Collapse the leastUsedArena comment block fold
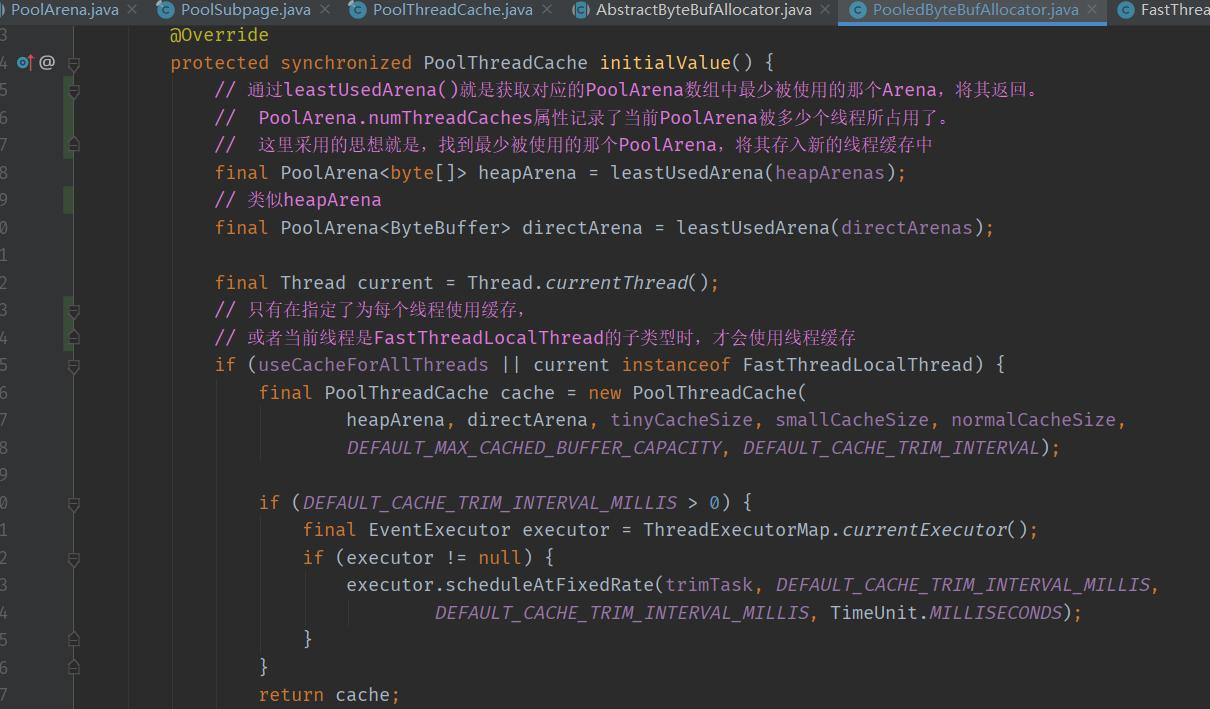Screen dimensions: 1210x709 [73, 90]
